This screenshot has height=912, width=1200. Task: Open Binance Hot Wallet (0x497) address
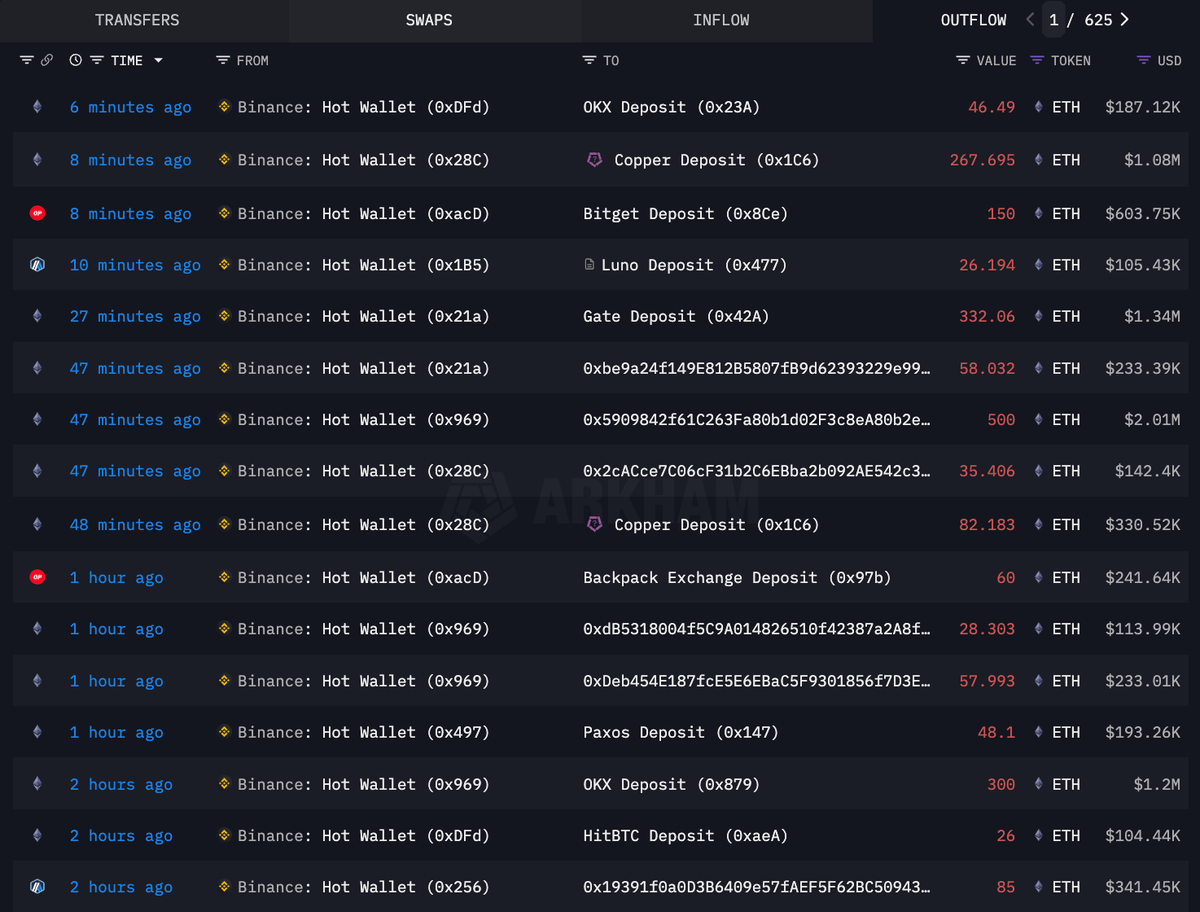(x=364, y=733)
